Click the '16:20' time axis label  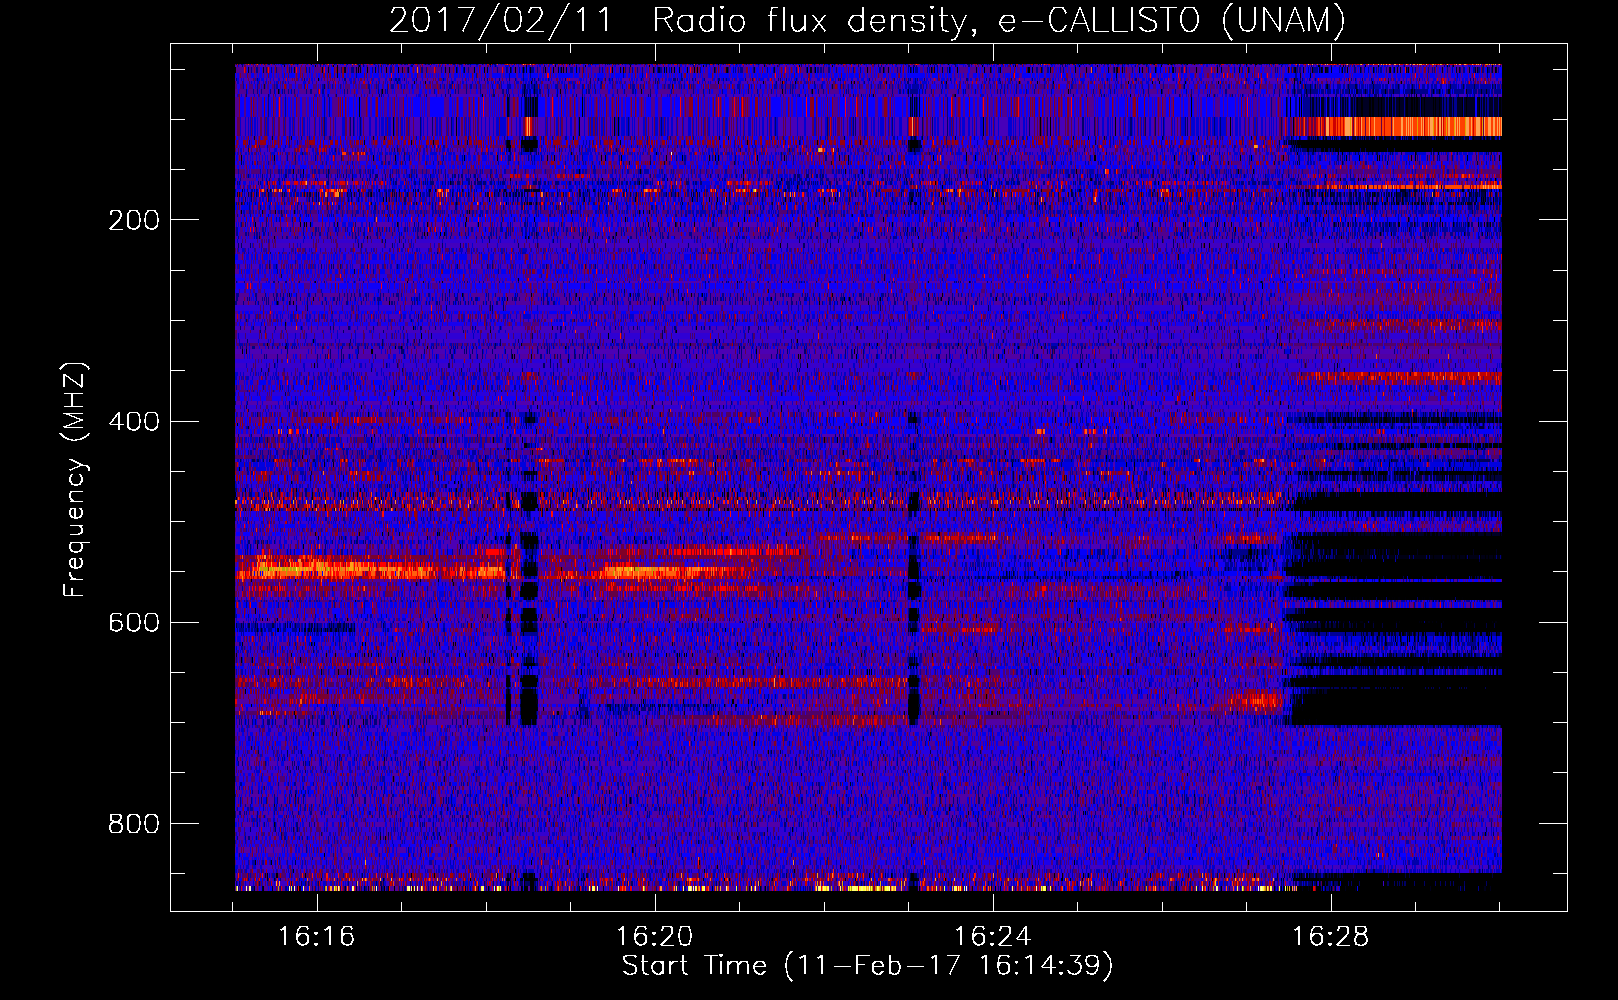pyautogui.click(x=655, y=937)
